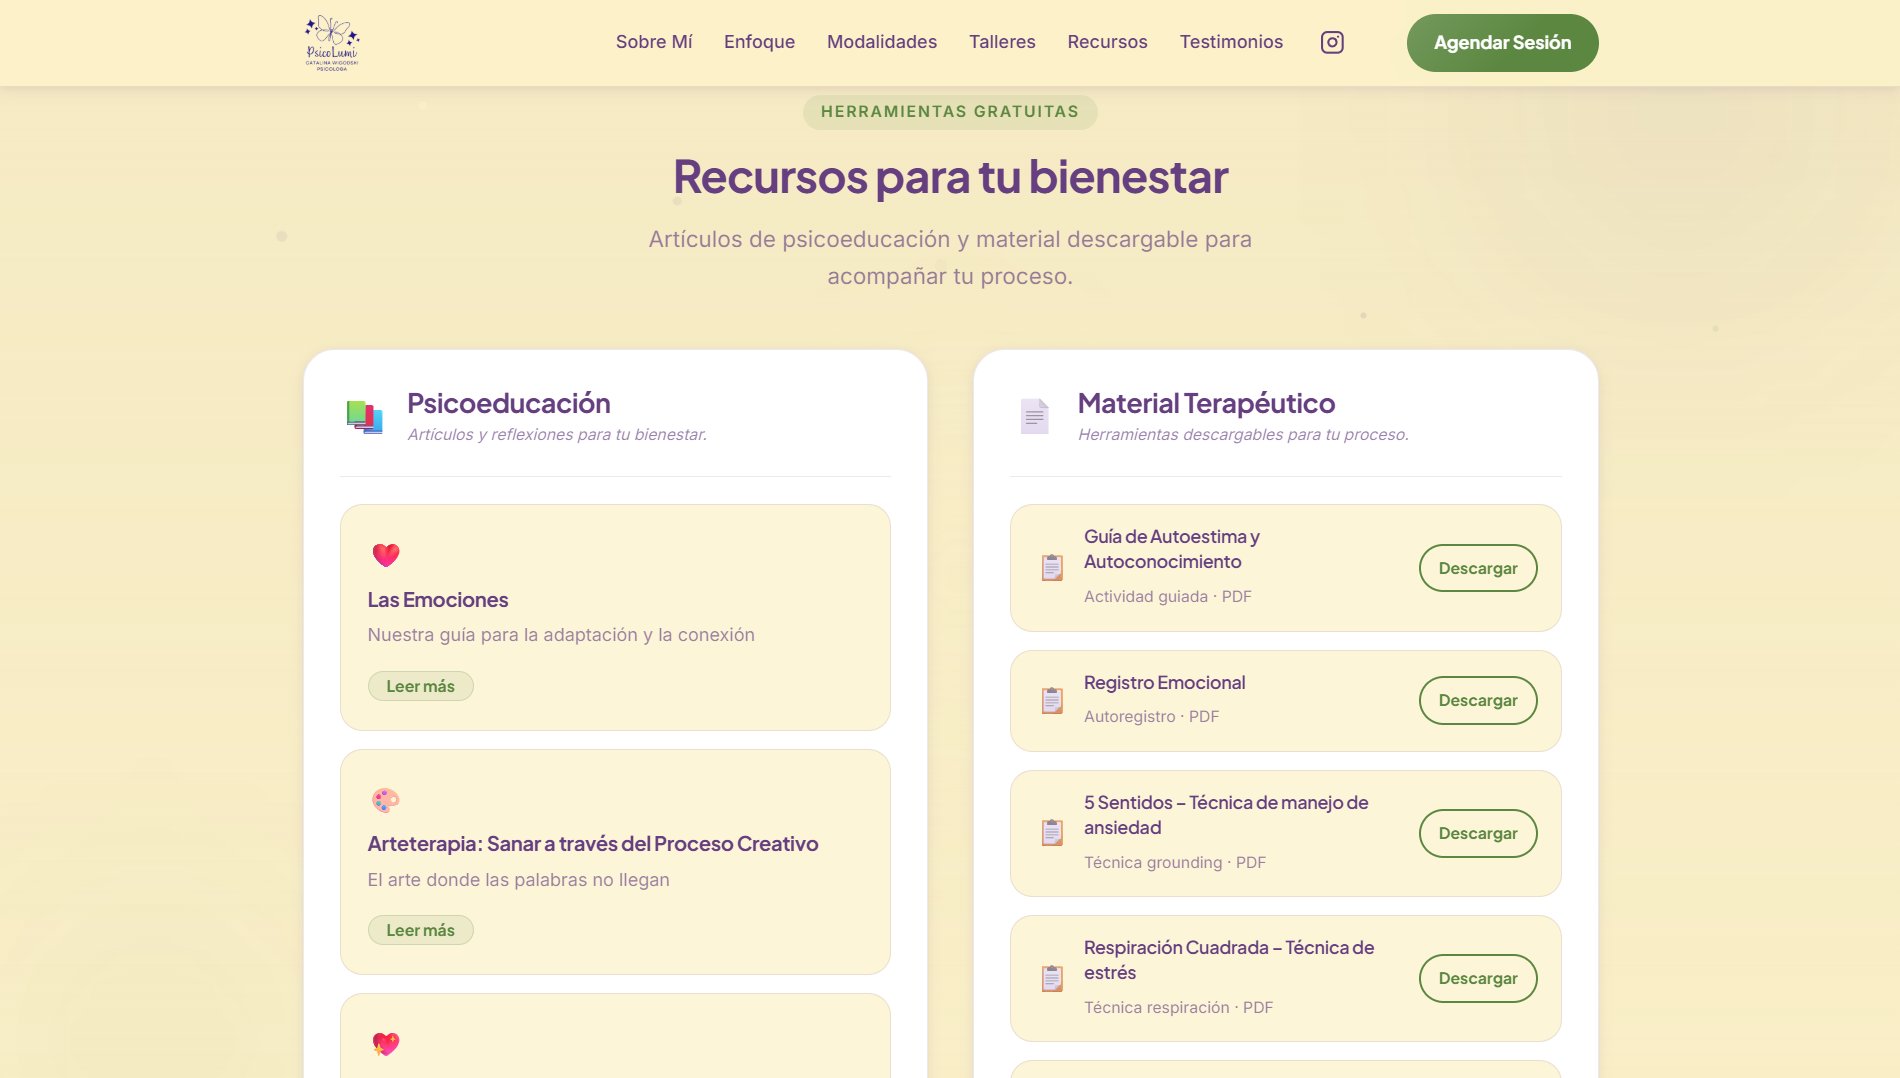Click the Las Emociones article title
The width and height of the screenshot is (1900, 1078).
pos(438,600)
